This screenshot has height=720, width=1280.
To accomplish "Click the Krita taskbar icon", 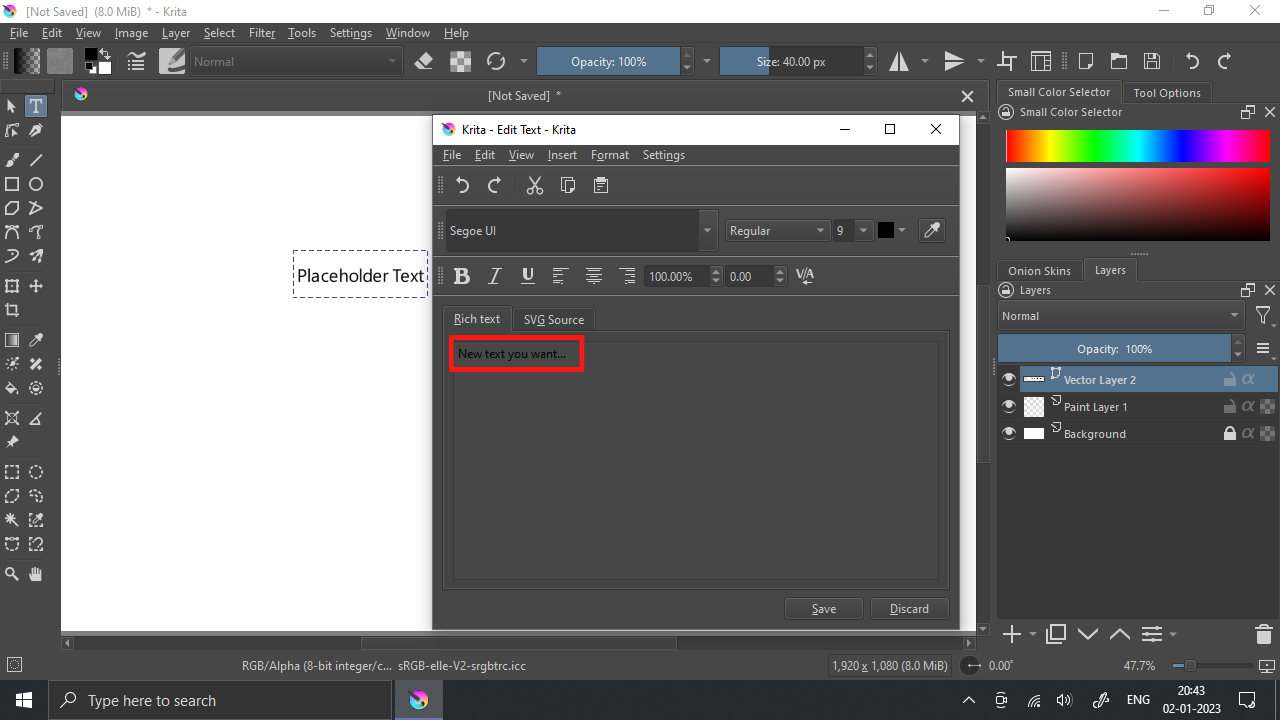I will pos(419,700).
